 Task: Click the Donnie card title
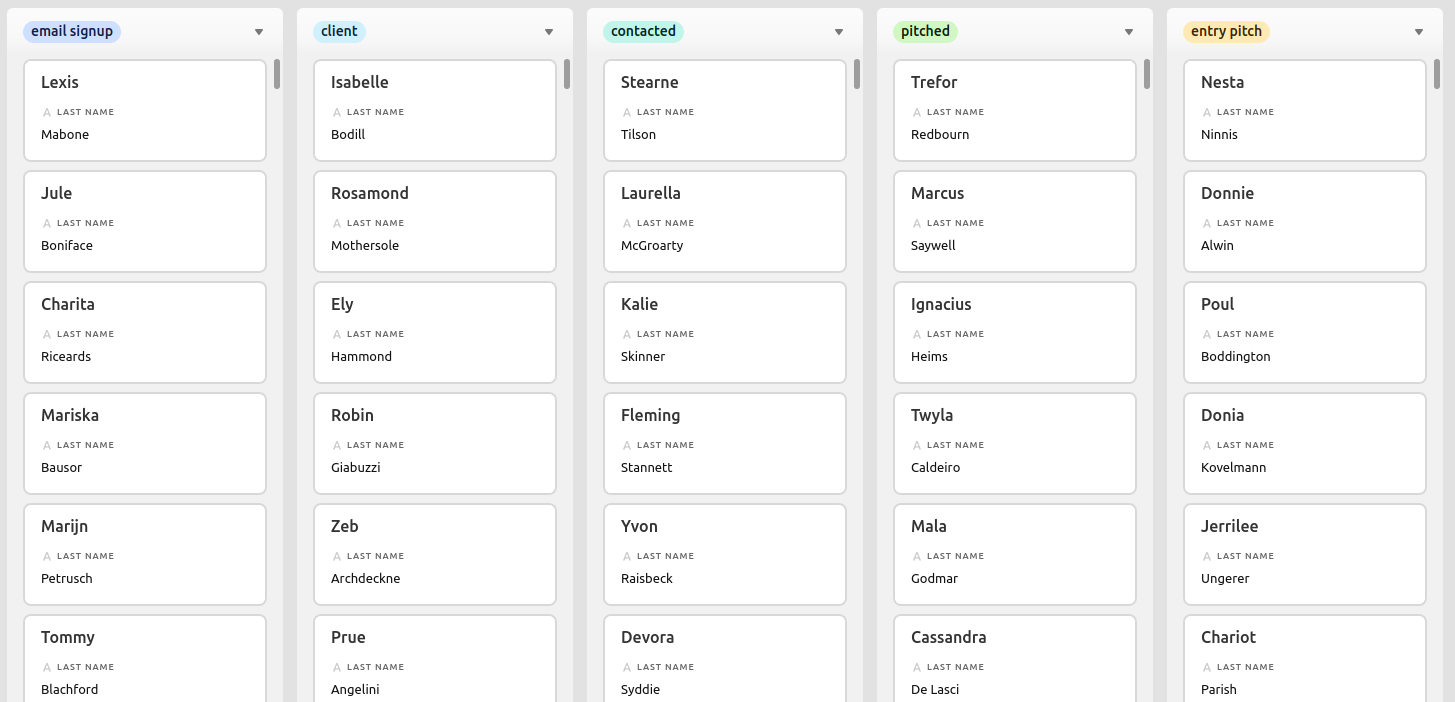[x=1227, y=193]
